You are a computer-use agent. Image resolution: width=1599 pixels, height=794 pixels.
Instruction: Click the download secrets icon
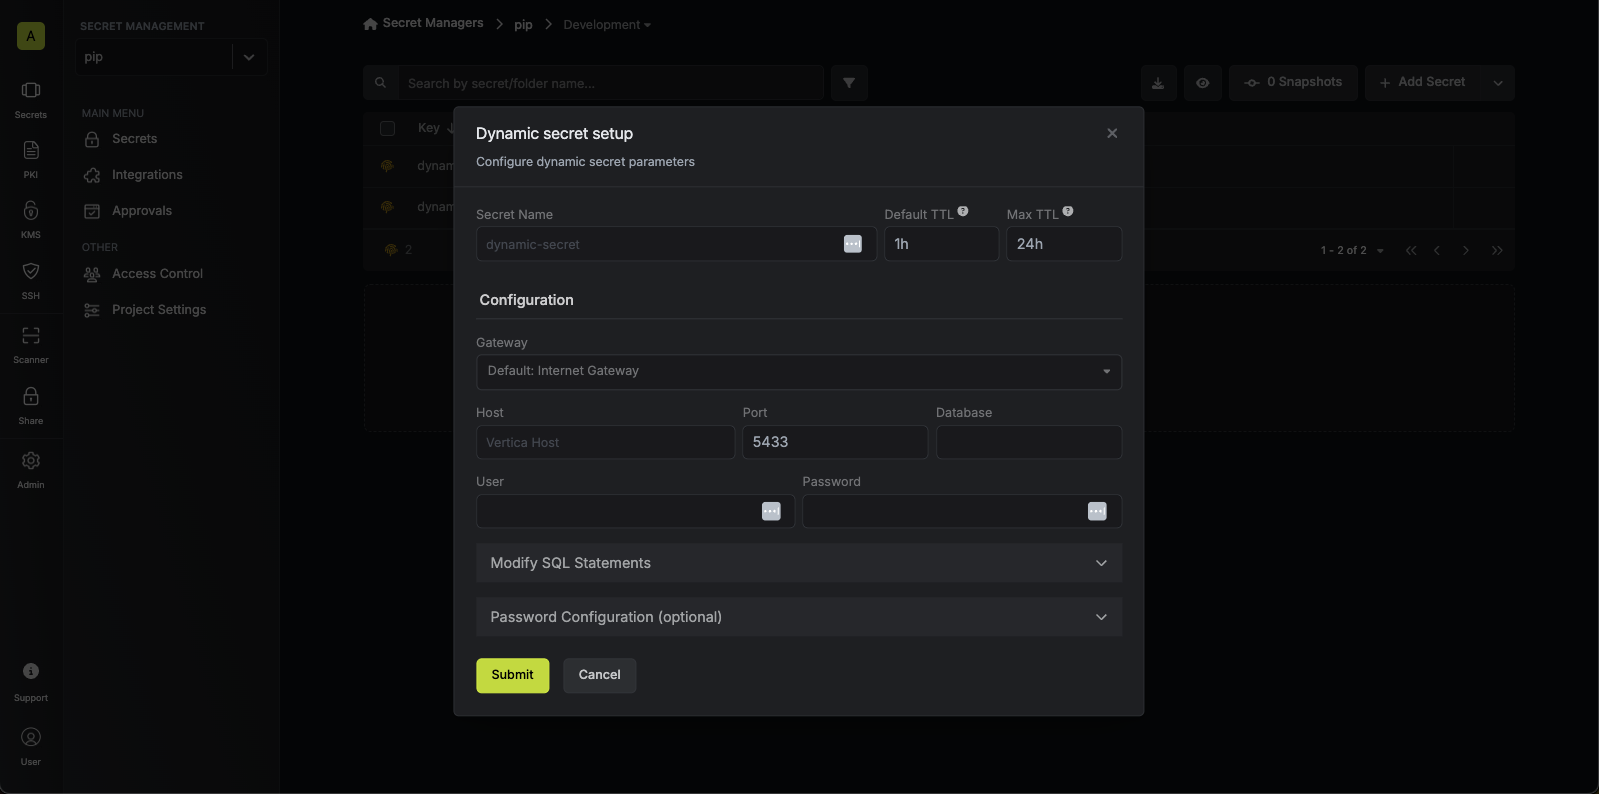[1158, 83]
